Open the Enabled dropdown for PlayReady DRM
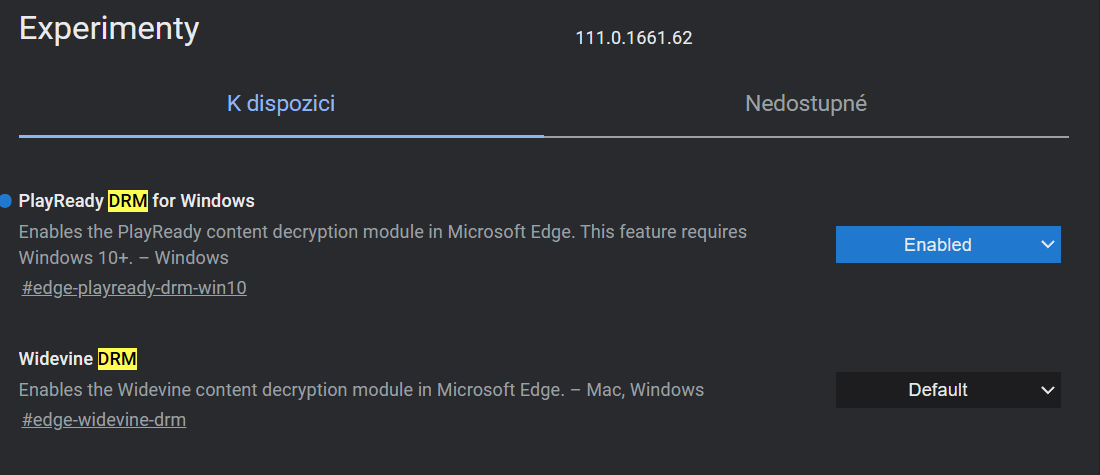The image size is (1100, 475). 937,244
